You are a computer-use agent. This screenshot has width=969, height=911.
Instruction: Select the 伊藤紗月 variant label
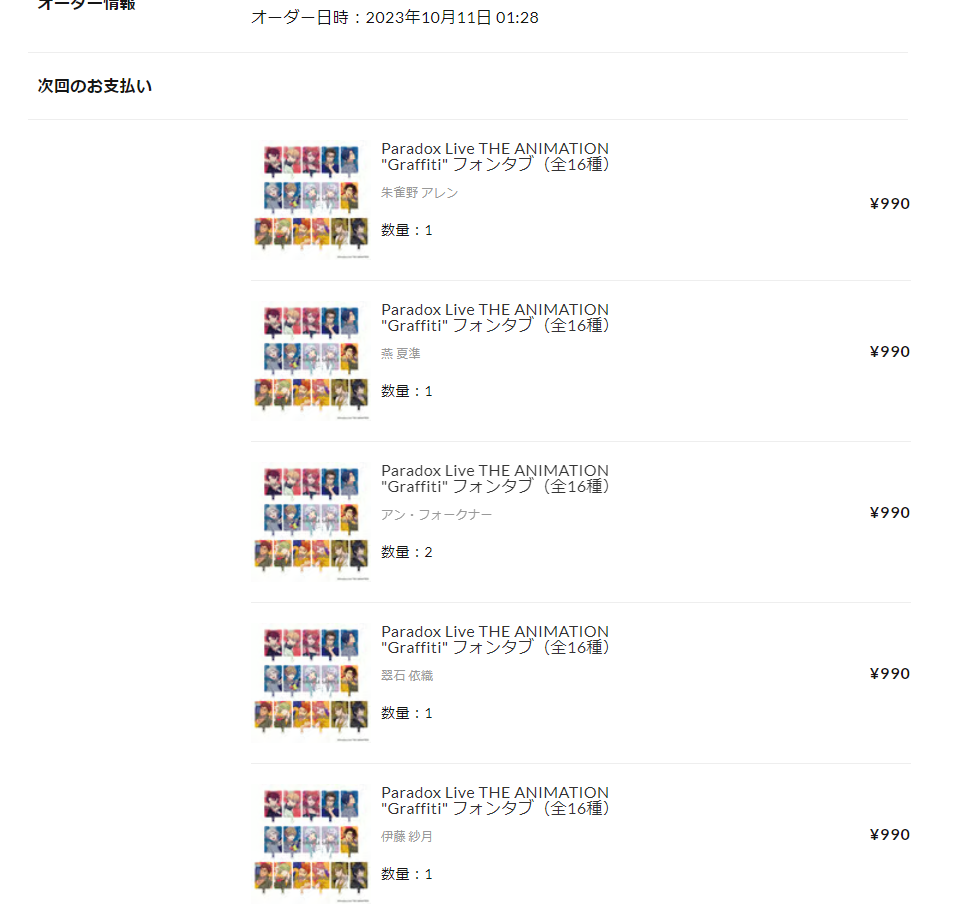407,837
